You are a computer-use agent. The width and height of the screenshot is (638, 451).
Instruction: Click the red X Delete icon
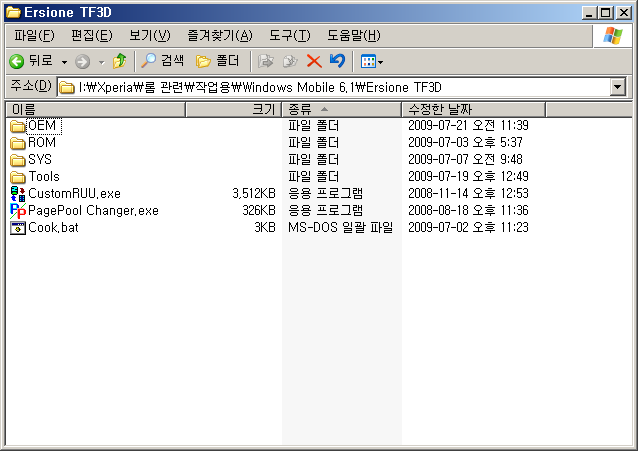click(314, 61)
